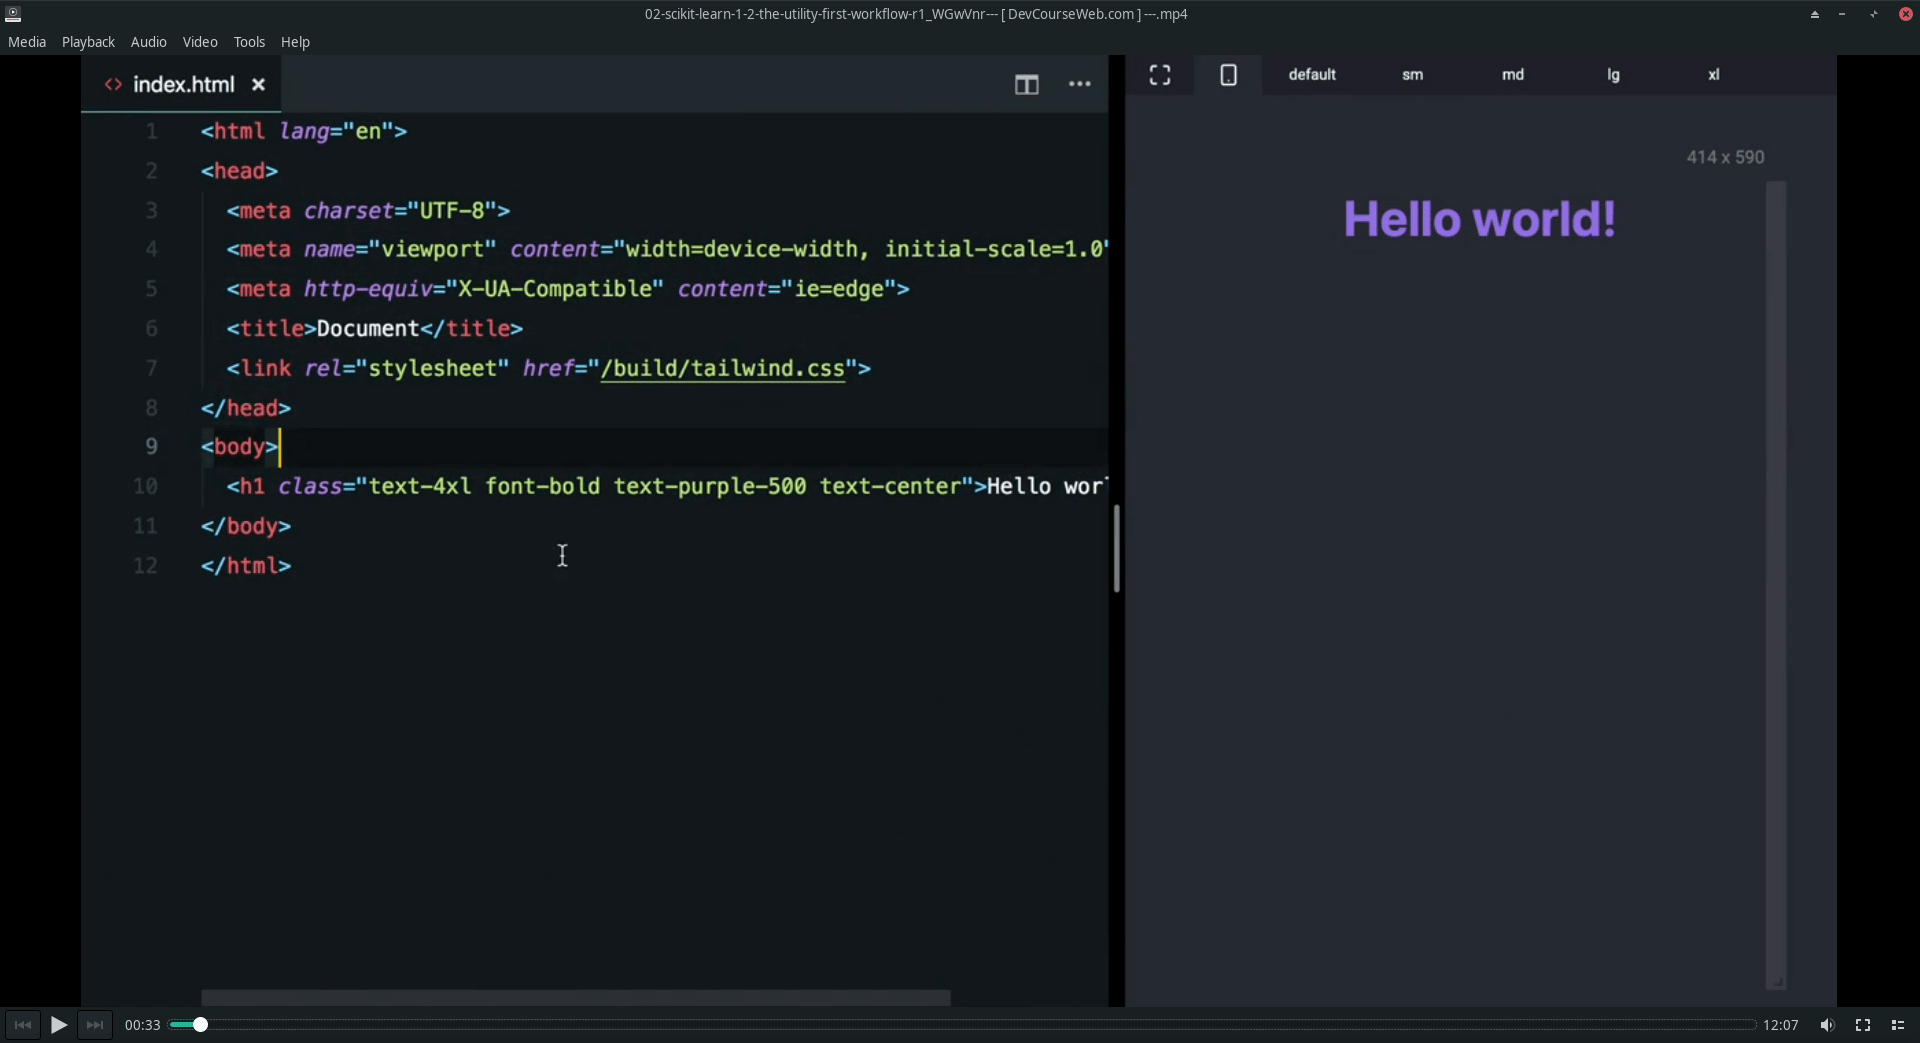
Task: Place cursor on the closing head tag
Action: pos(246,408)
